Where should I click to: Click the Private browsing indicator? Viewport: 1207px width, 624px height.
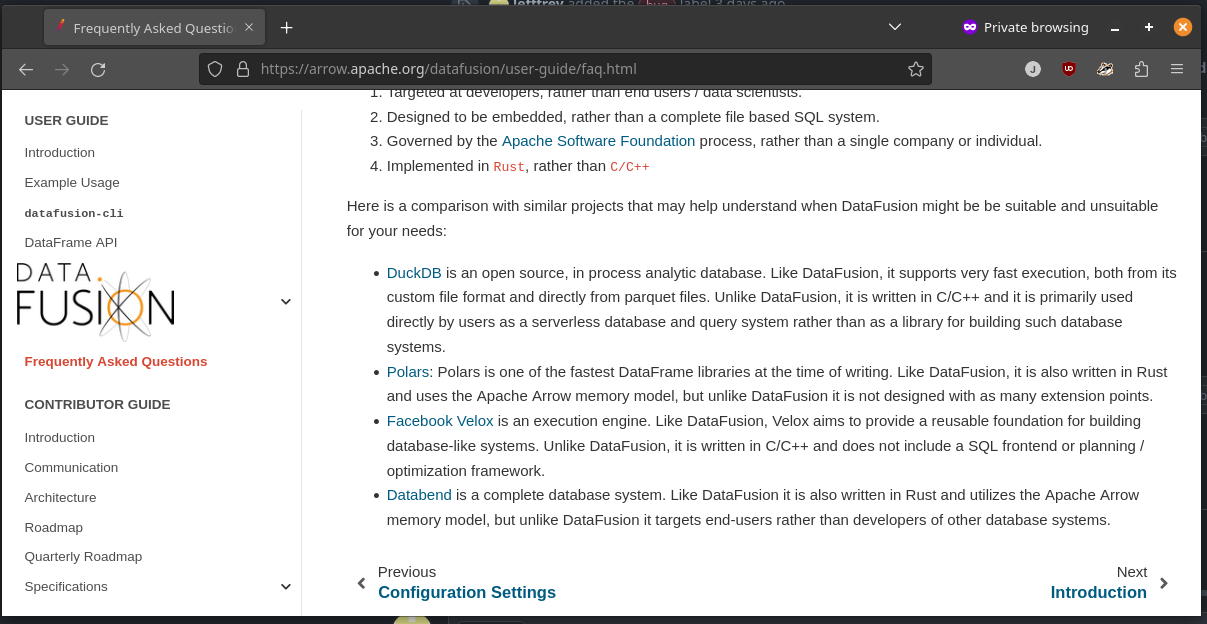[x=1025, y=27]
